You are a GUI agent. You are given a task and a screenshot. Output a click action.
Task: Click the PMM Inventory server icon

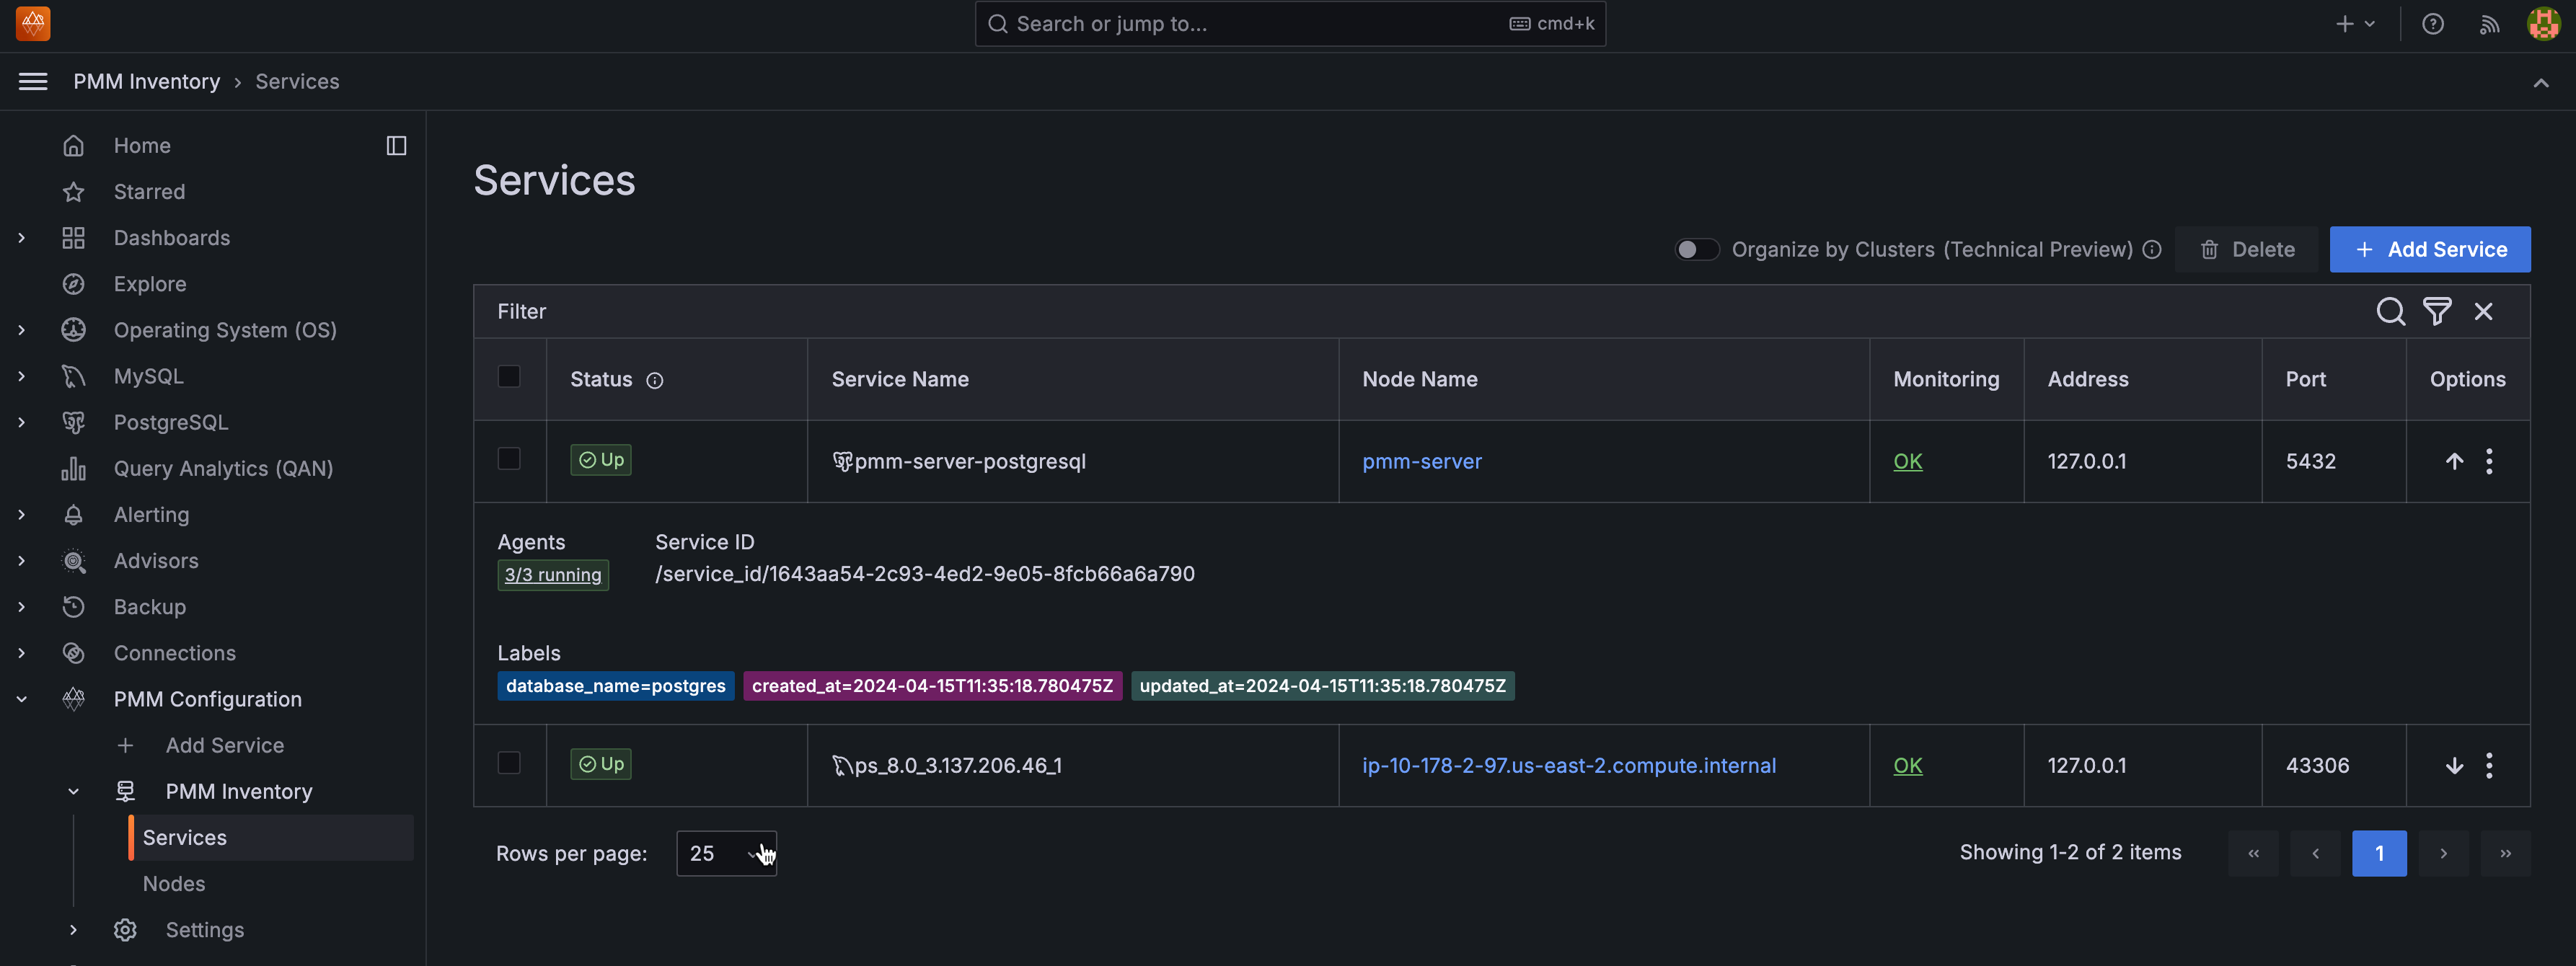(125, 791)
